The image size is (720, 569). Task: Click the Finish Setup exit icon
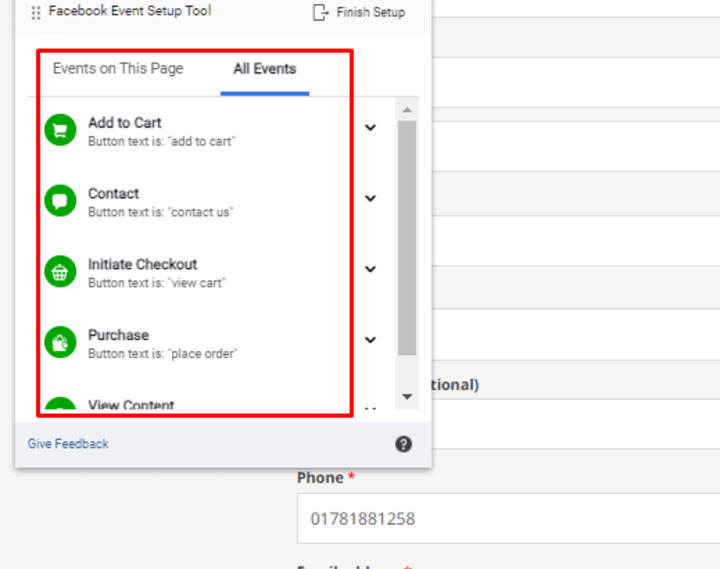pyautogui.click(x=321, y=12)
